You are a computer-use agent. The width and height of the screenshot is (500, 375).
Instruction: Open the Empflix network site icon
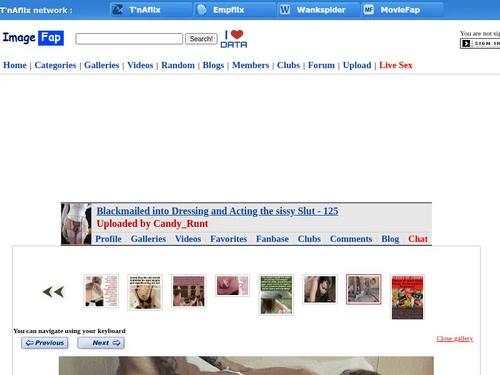pyautogui.click(x=202, y=10)
